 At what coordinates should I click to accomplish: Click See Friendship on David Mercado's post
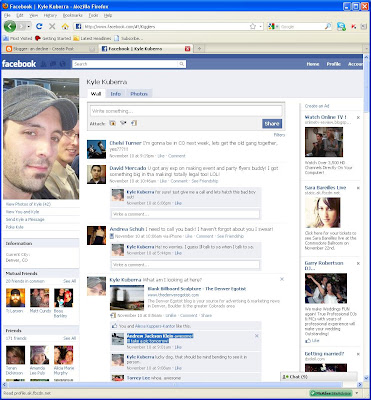(x=205, y=181)
